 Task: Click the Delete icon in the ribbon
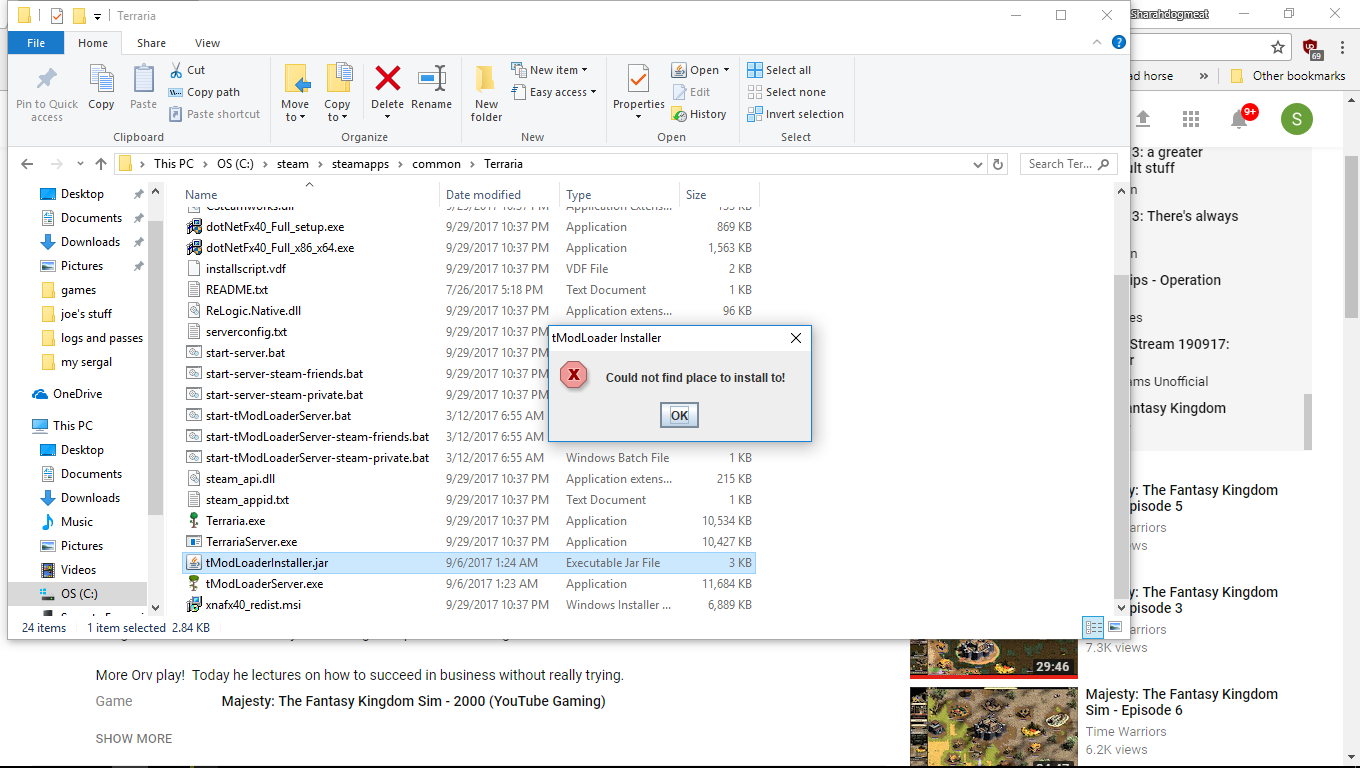387,79
